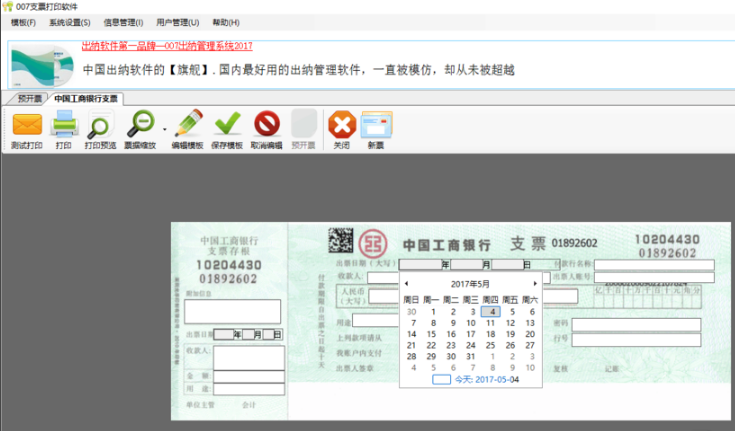735x431 pixels.
Task: Select day 24 in the calendar
Action: tap(471, 345)
